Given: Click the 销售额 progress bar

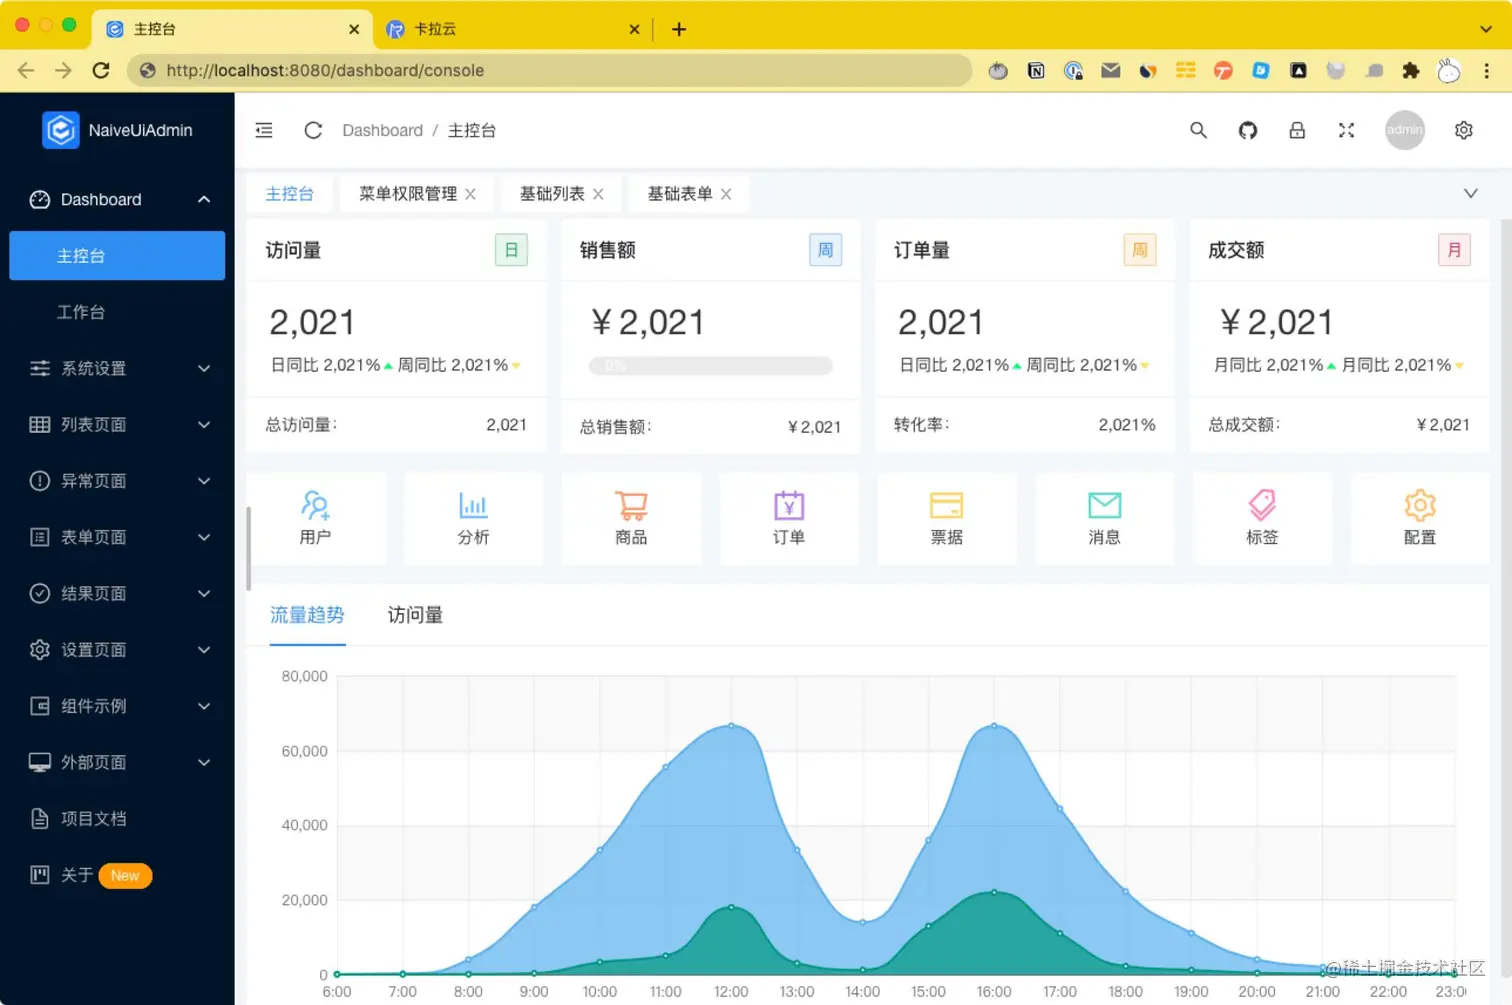Looking at the screenshot, I should click(711, 366).
